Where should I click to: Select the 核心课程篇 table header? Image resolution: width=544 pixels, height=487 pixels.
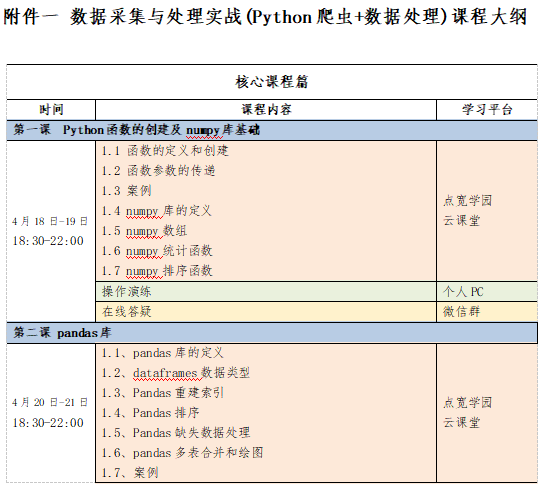(x=272, y=82)
